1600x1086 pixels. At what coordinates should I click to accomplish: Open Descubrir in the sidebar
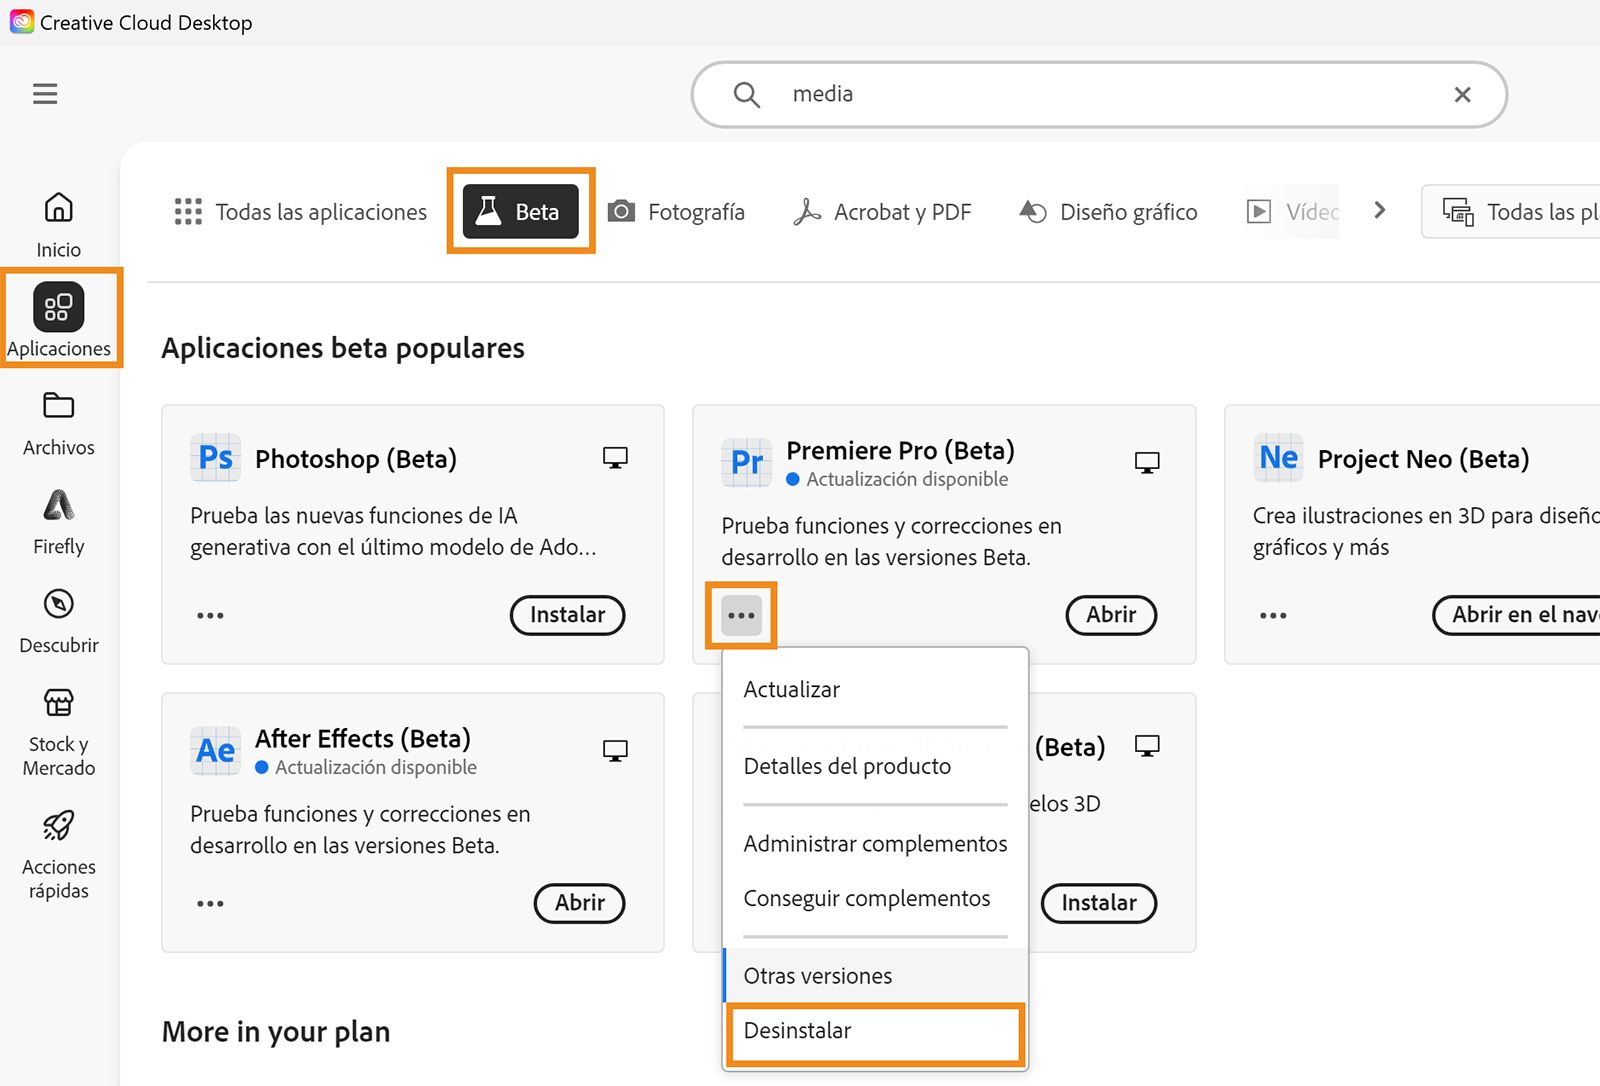click(x=59, y=621)
